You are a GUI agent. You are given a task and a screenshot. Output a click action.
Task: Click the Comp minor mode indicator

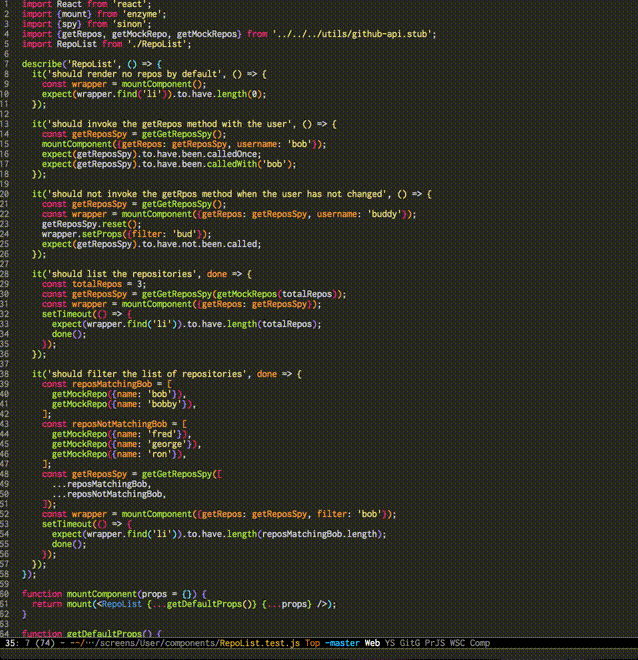[x=481, y=642]
